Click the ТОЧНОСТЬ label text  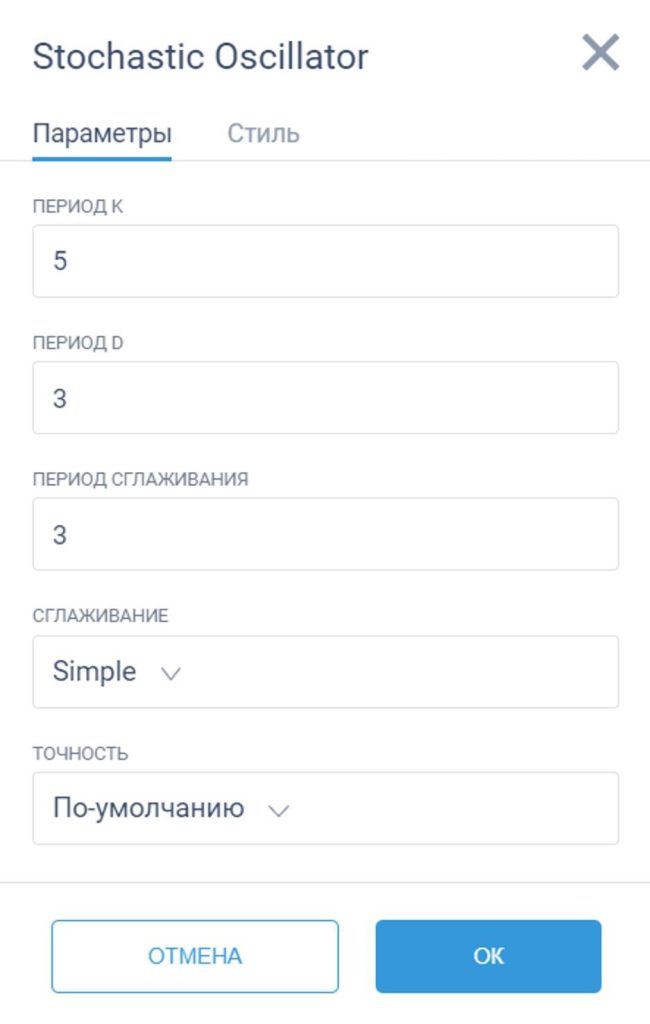tap(80, 753)
